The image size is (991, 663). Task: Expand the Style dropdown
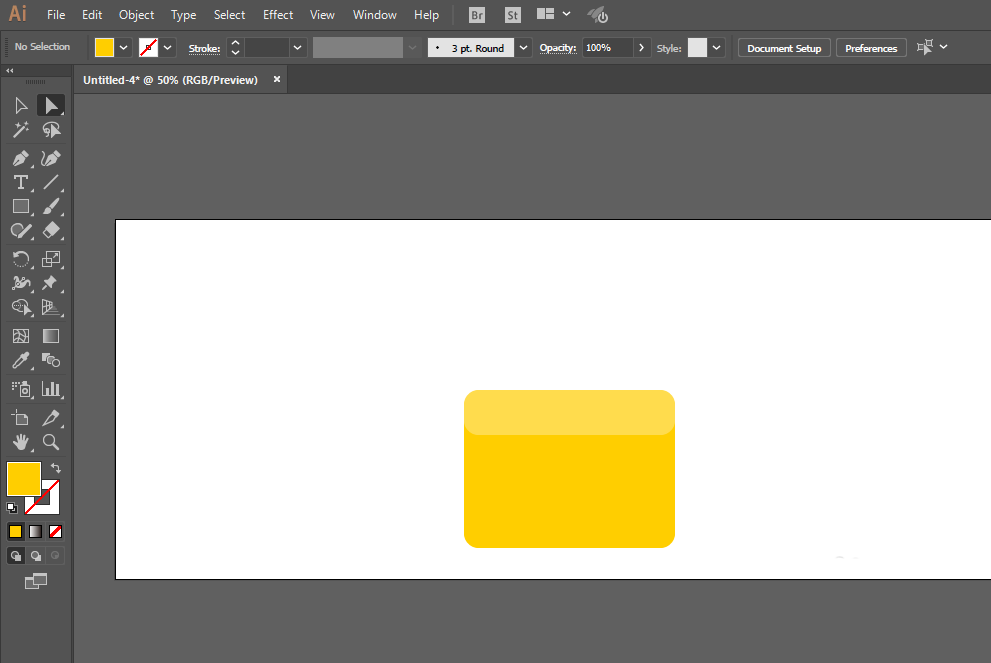tap(717, 47)
